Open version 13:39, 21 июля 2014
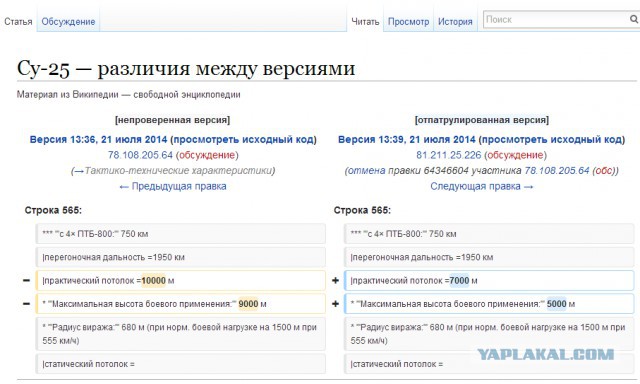 407,140
